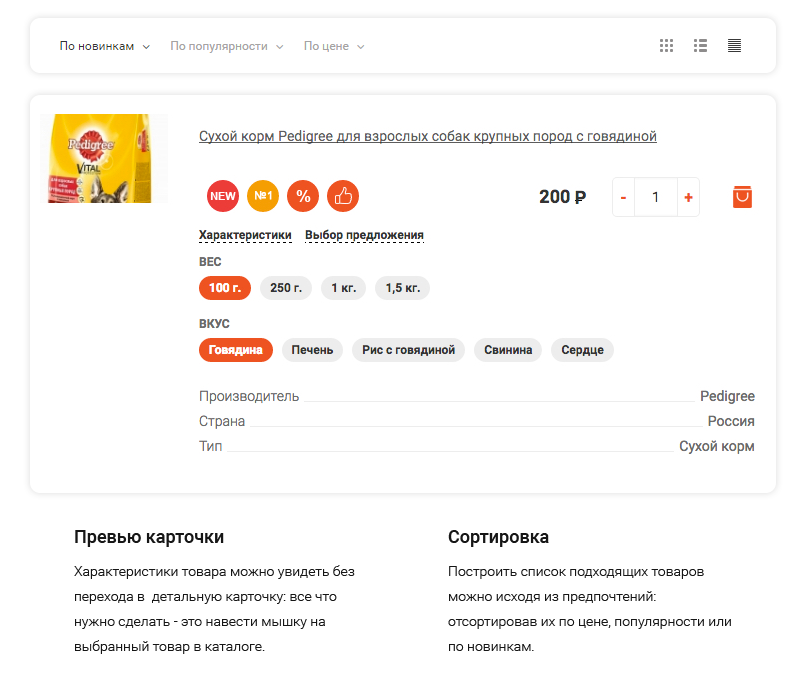Sort products by newest dropdown
Viewport: 800px width, 682px height.
coord(105,46)
